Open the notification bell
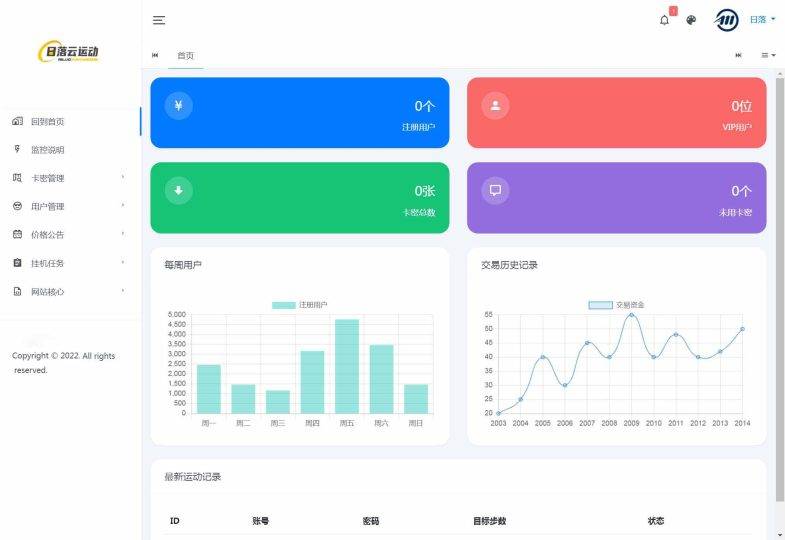The image size is (785, 540). click(664, 20)
